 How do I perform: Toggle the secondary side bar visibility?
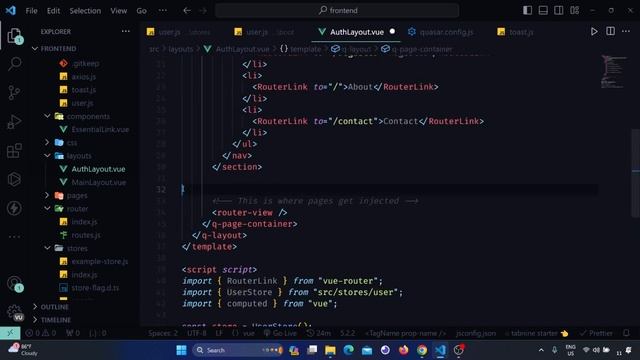tap(559, 10)
